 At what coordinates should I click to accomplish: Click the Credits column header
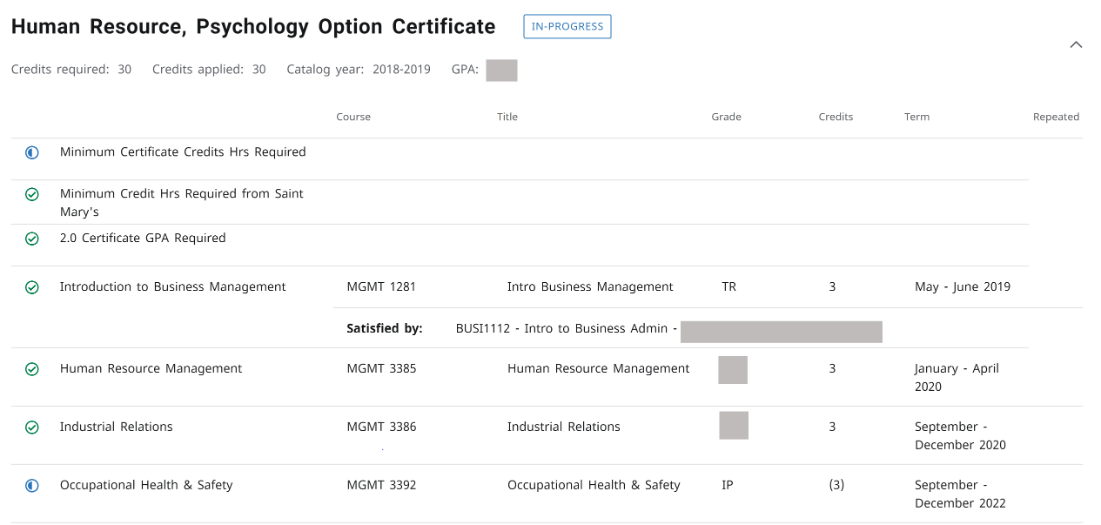pos(835,117)
